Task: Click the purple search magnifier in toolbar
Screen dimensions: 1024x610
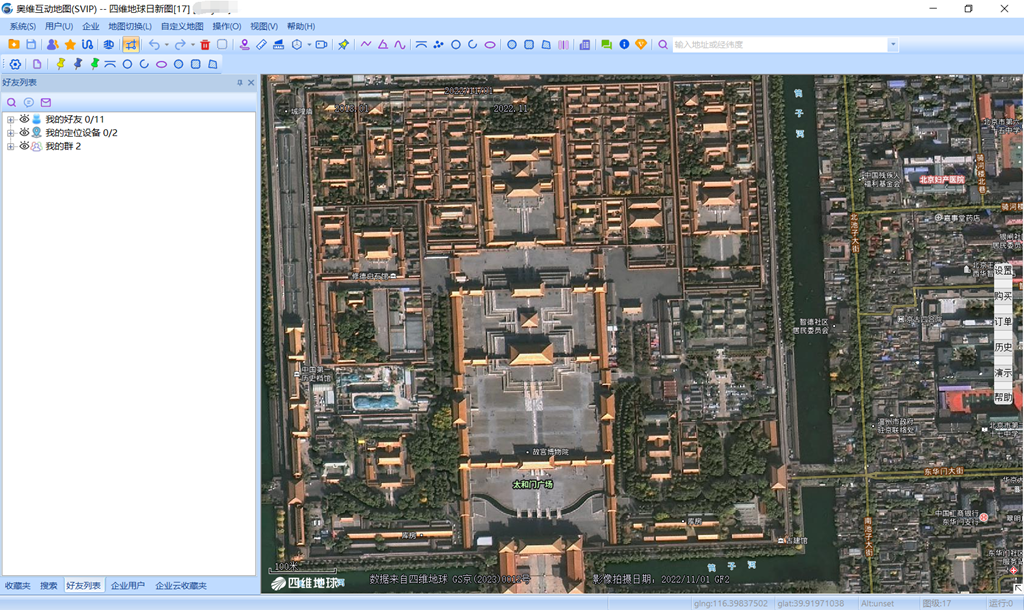Action: click(663, 44)
